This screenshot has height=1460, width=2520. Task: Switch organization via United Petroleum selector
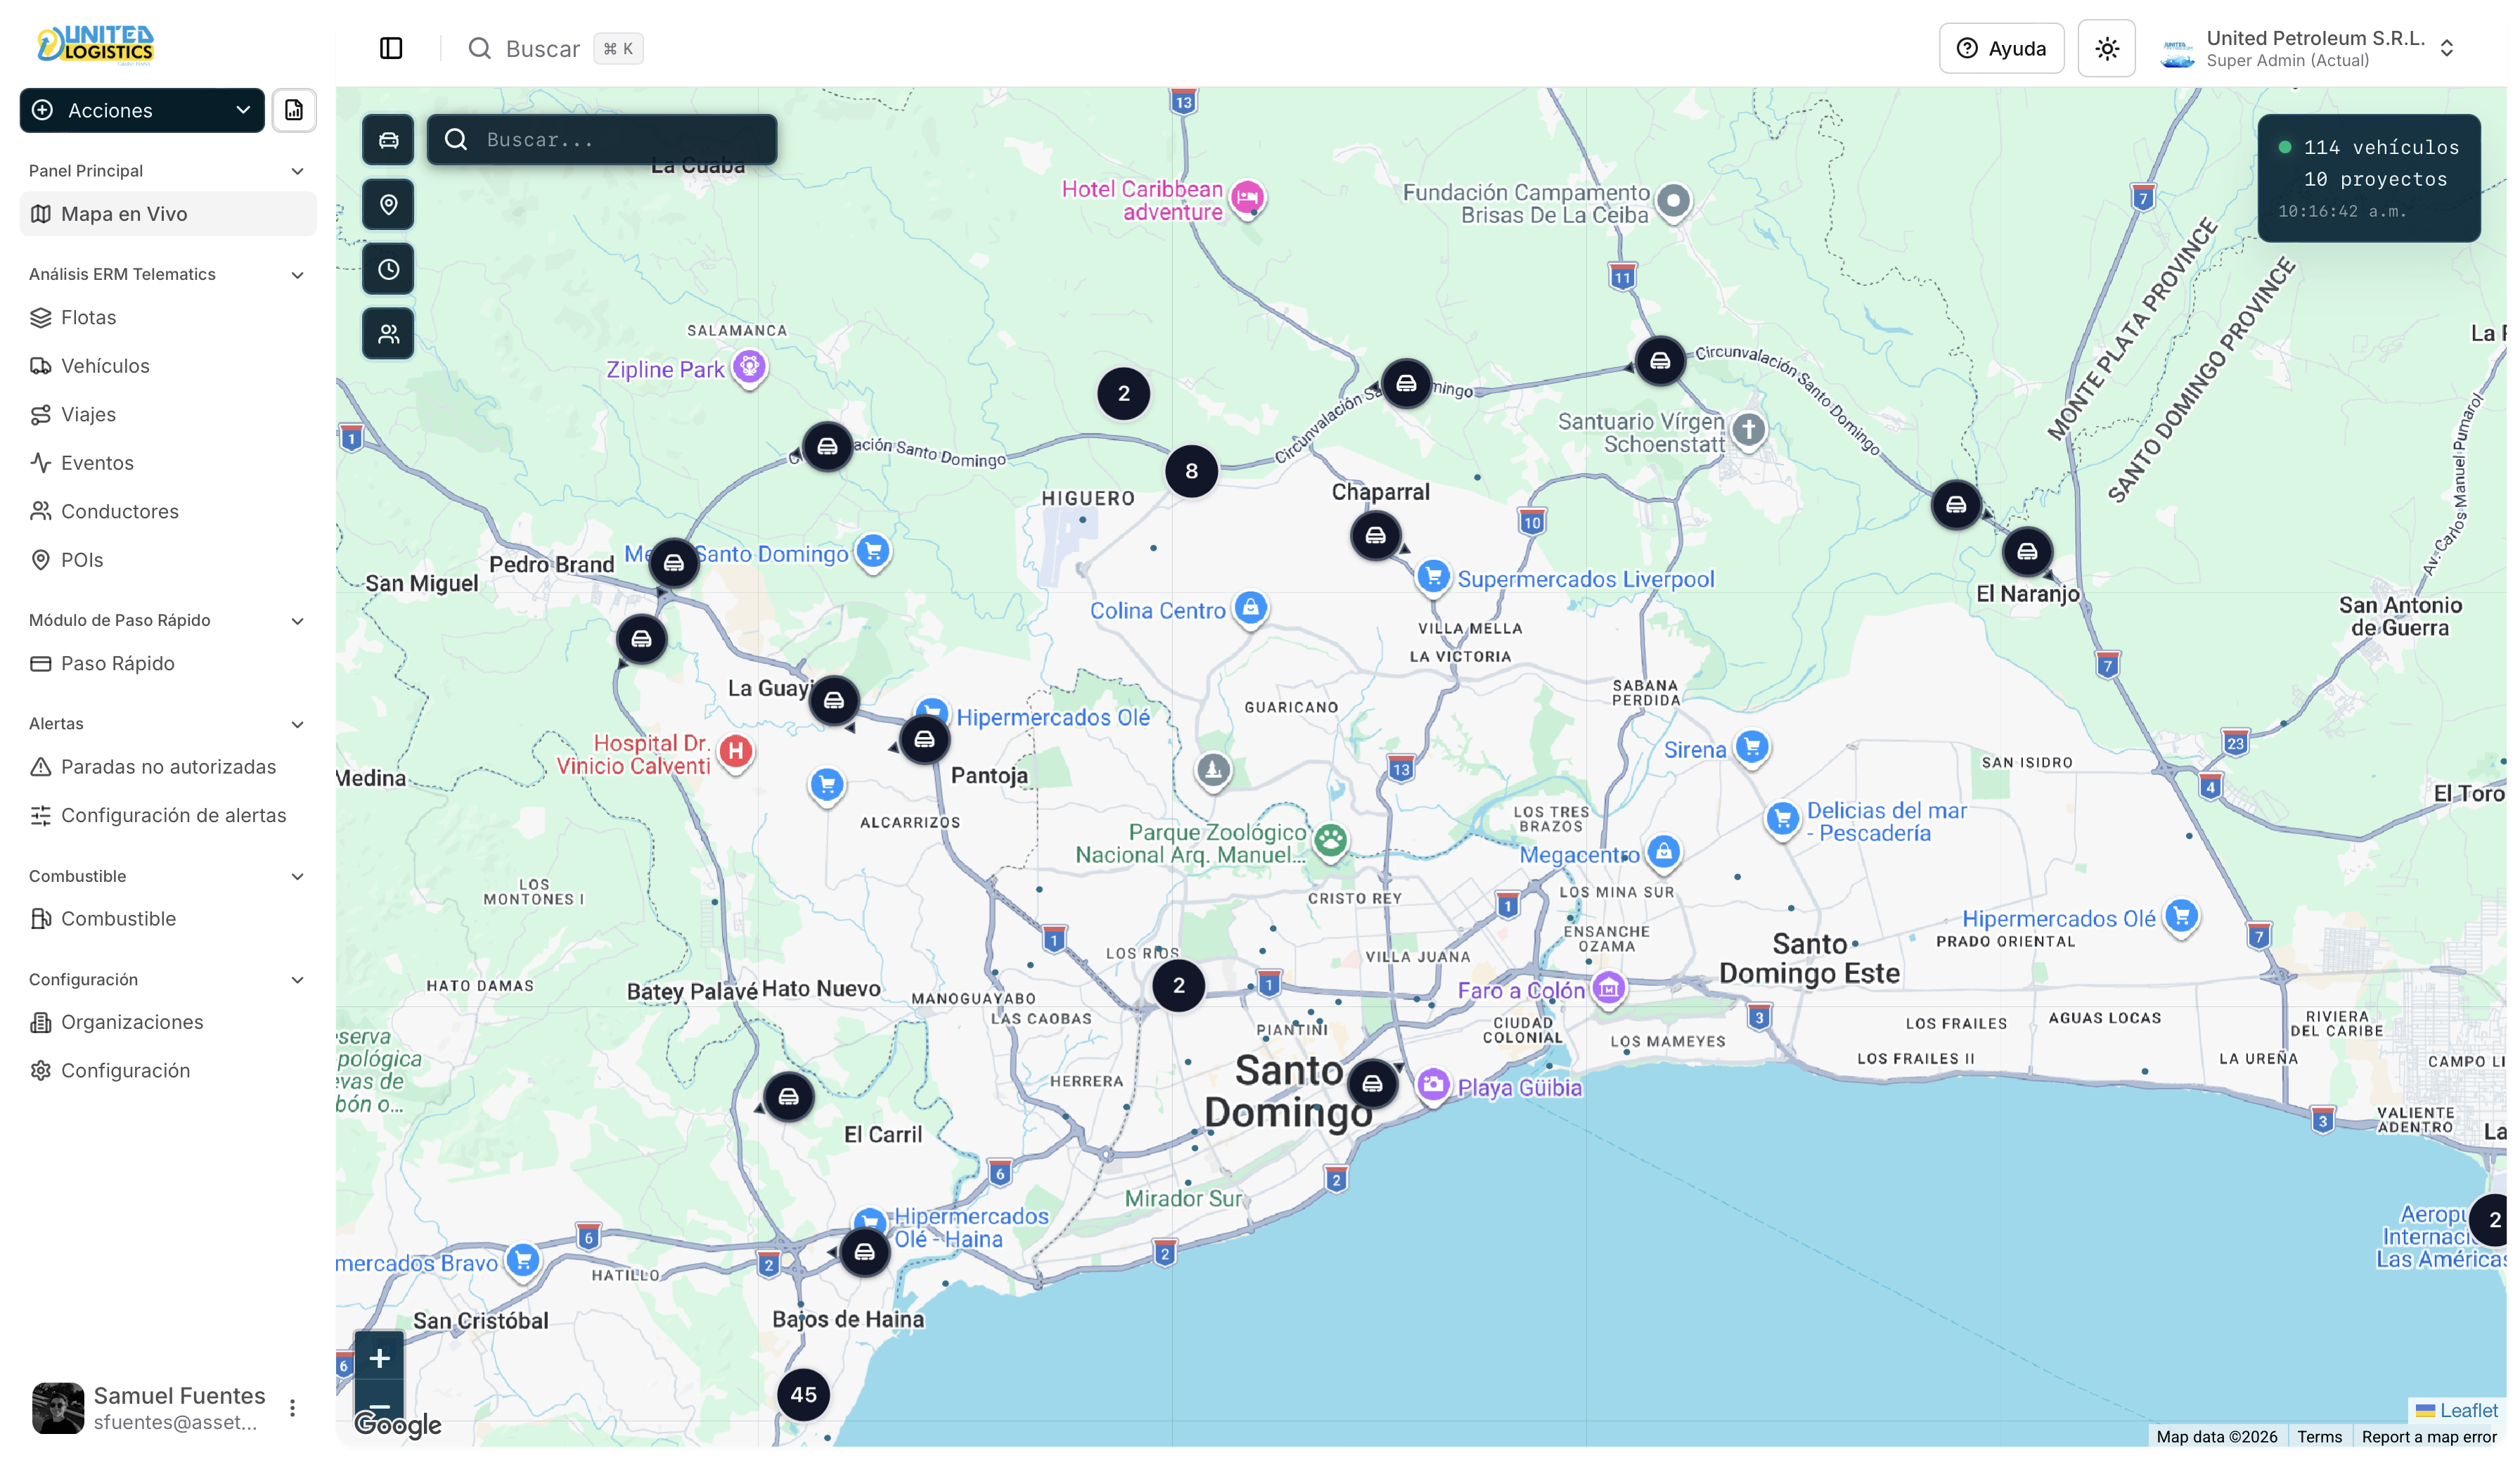(x=2308, y=48)
